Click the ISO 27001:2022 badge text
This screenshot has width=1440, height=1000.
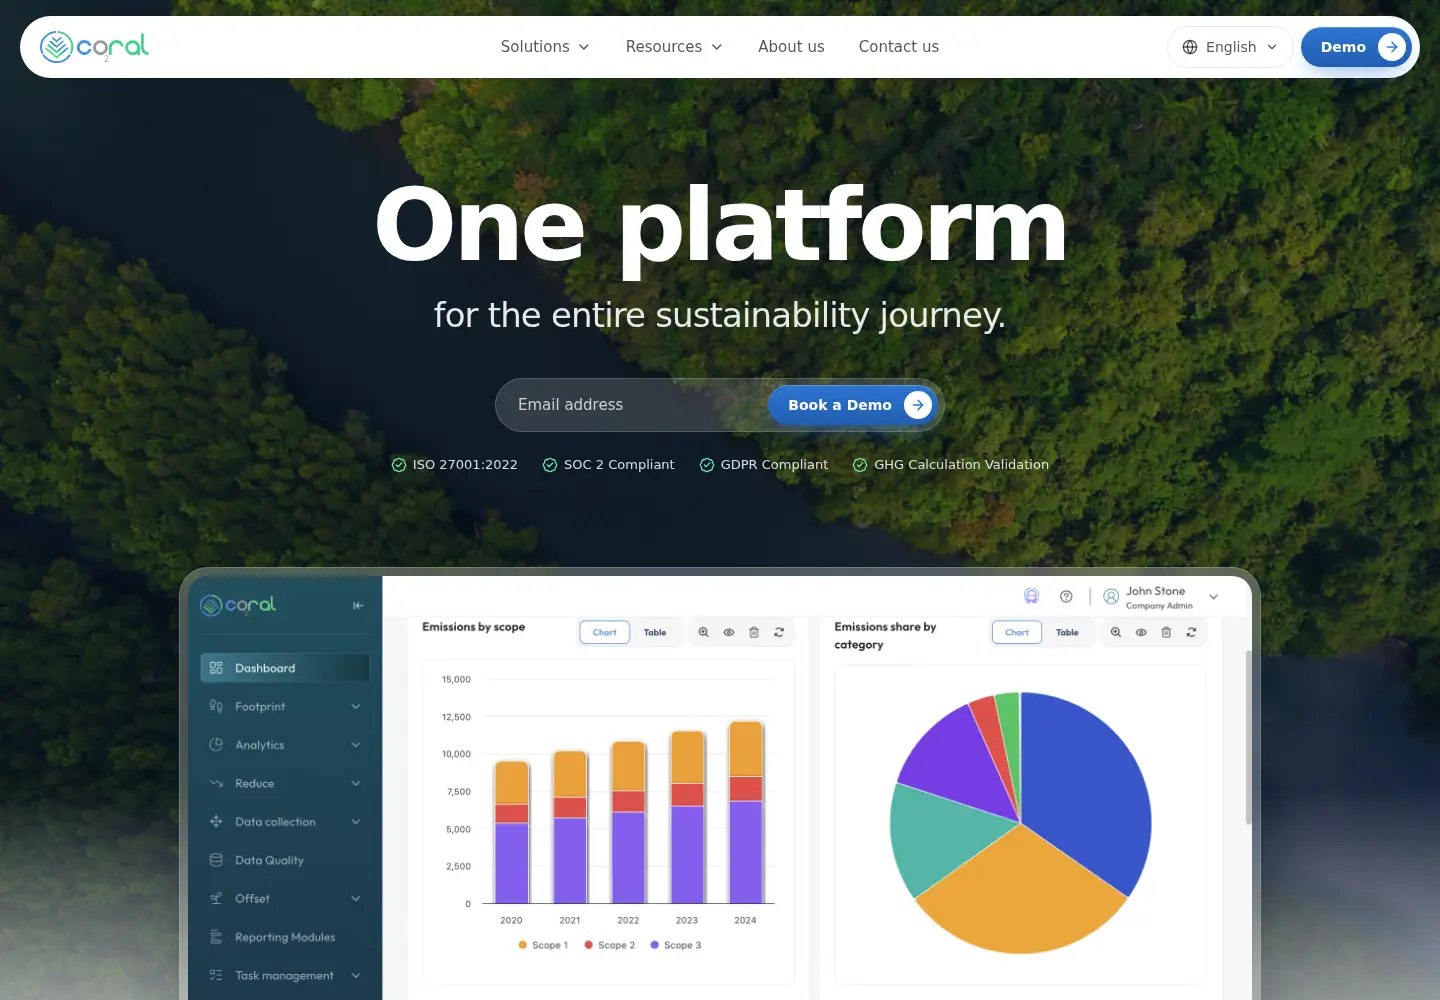[x=465, y=465]
